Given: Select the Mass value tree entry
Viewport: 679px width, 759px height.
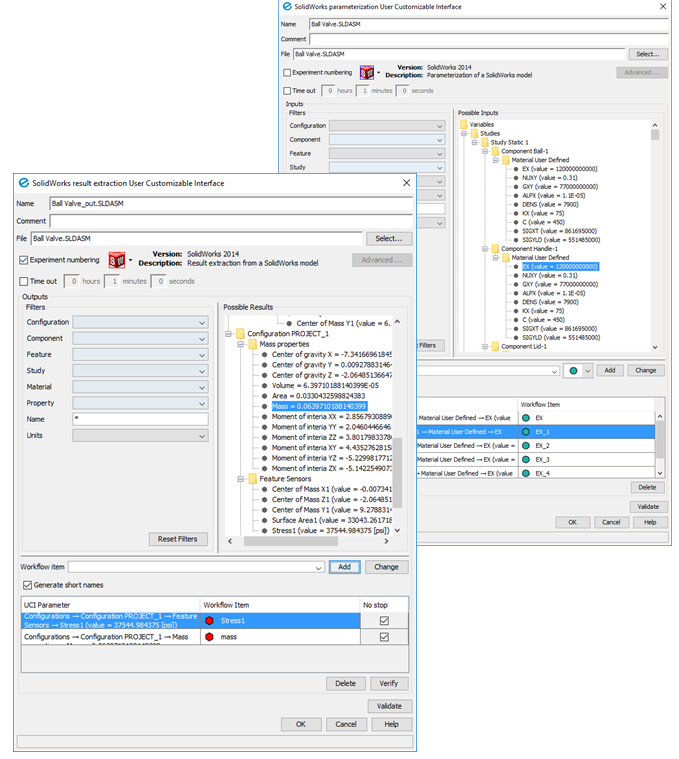Looking at the screenshot, I should click(318, 406).
